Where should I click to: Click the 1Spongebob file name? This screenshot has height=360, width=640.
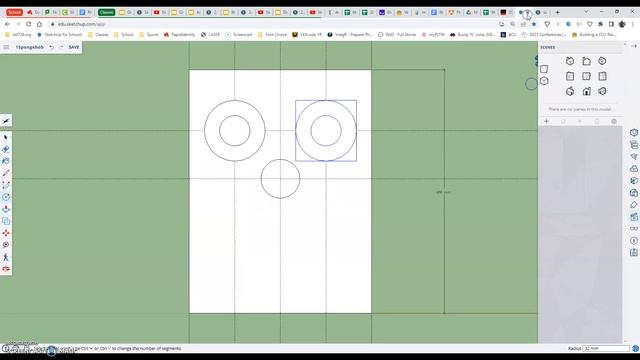(x=29, y=47)
